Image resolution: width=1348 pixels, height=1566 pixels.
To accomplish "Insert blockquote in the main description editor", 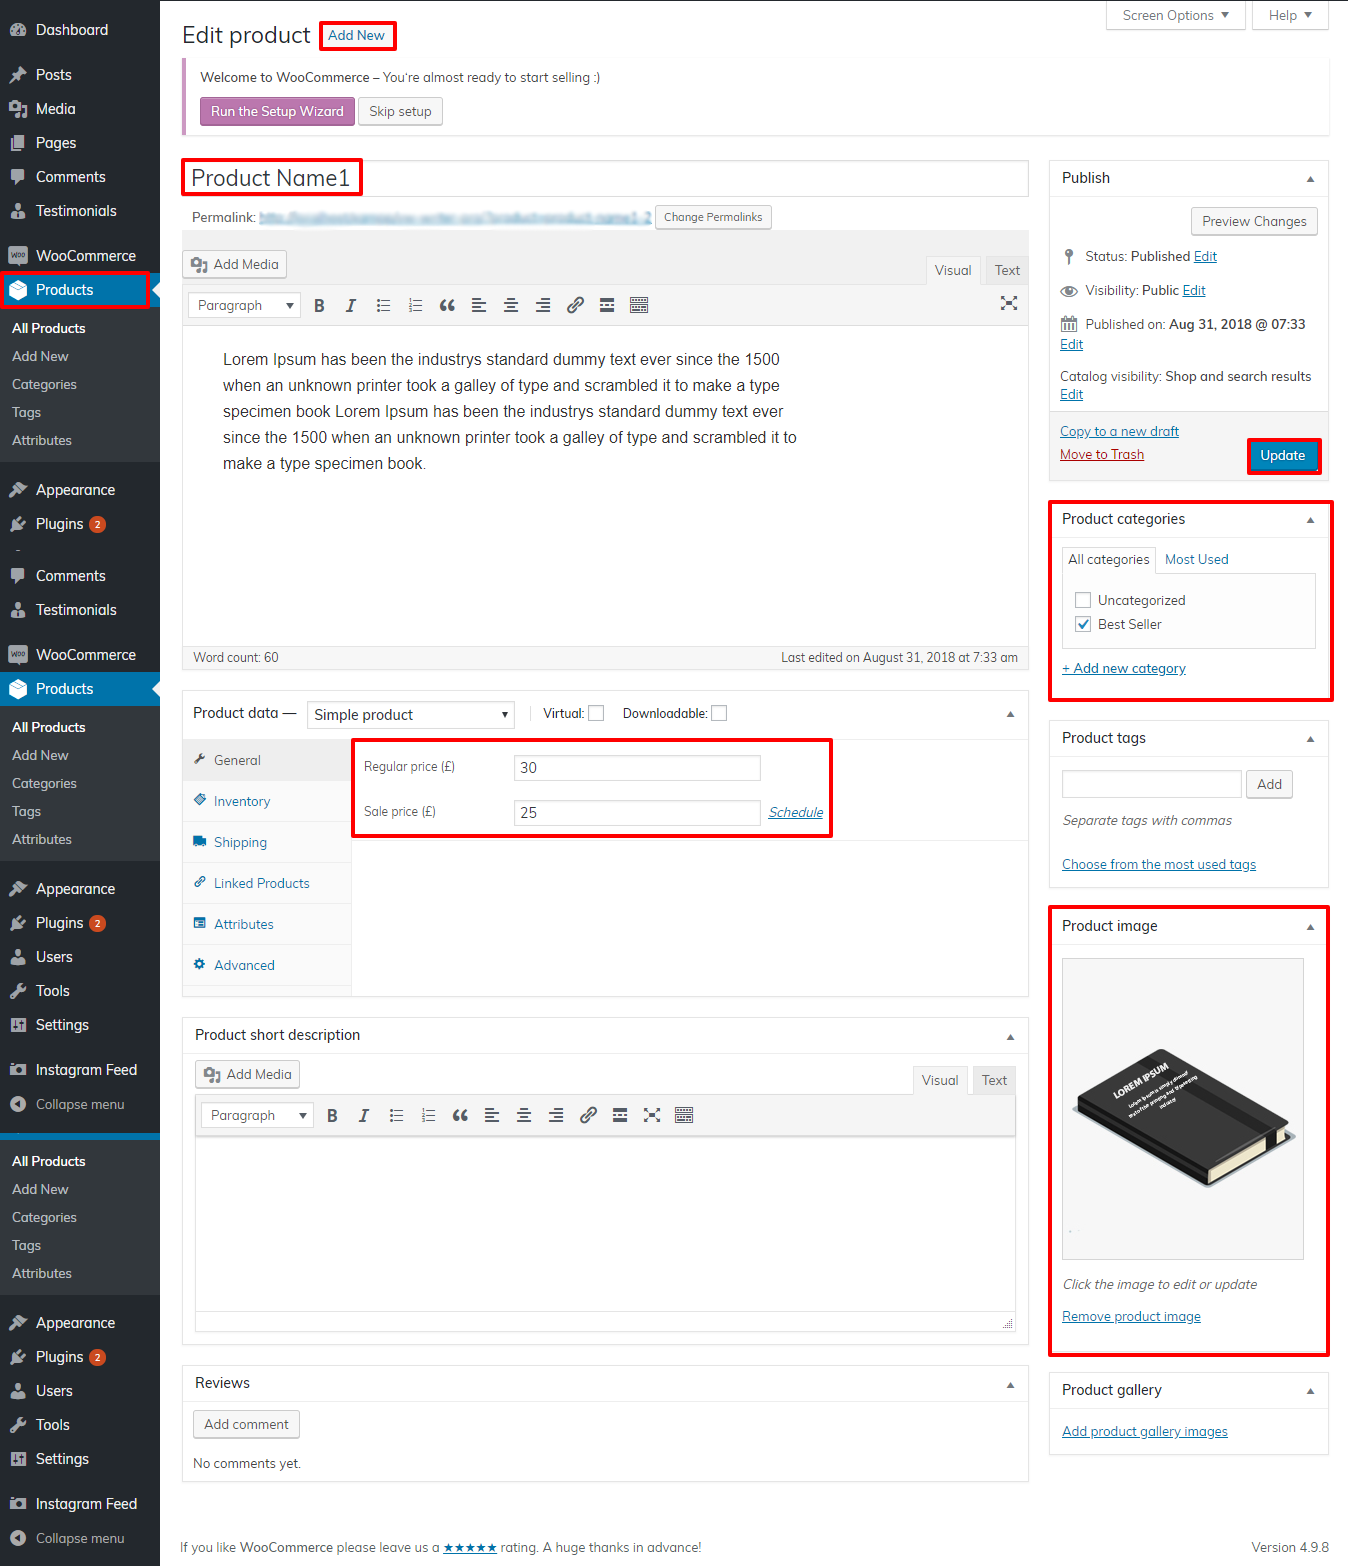I will click(x=447, y=306).
